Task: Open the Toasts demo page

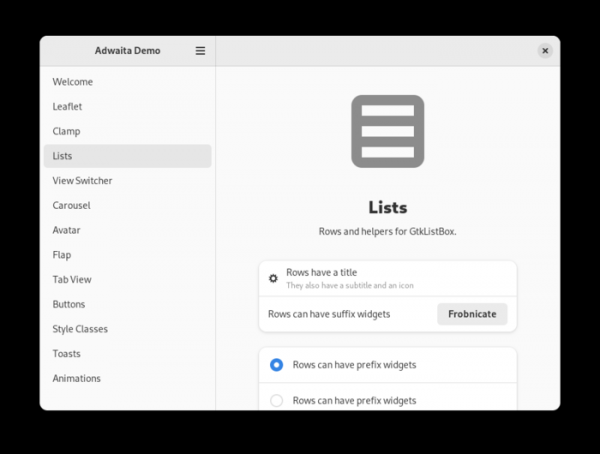Action: (67, 354)
